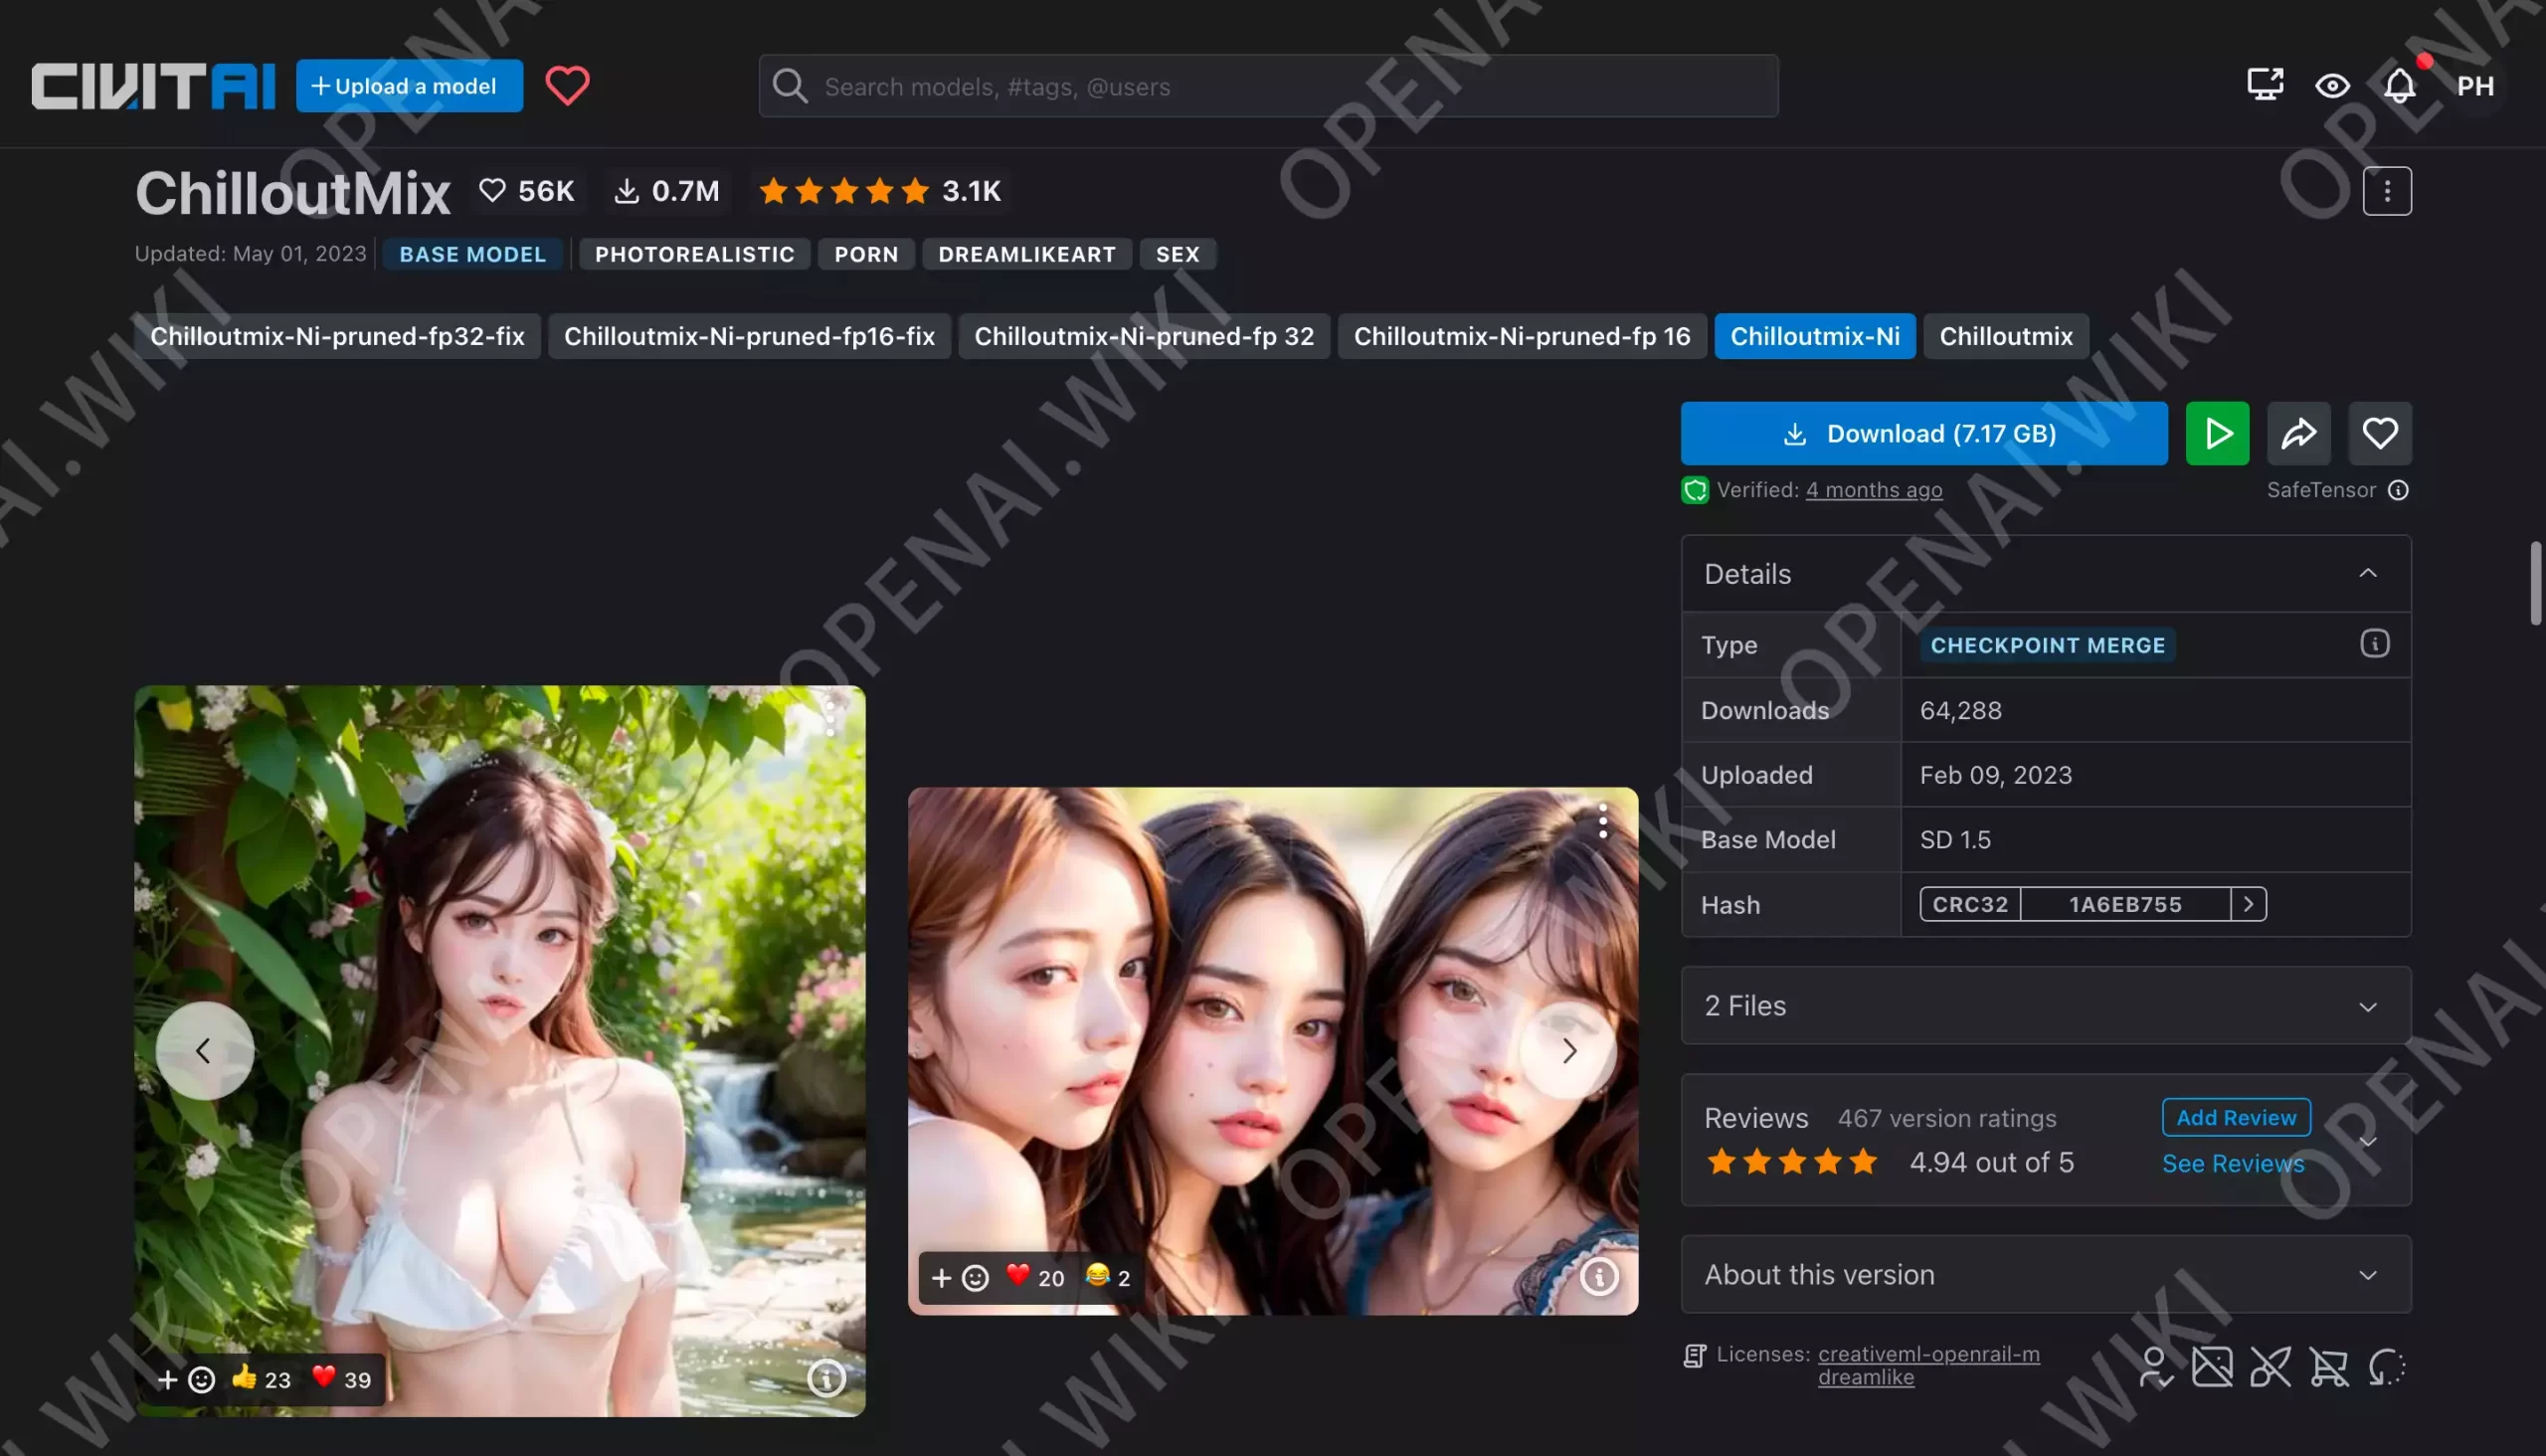Click the share icon next to download button

2297,432
